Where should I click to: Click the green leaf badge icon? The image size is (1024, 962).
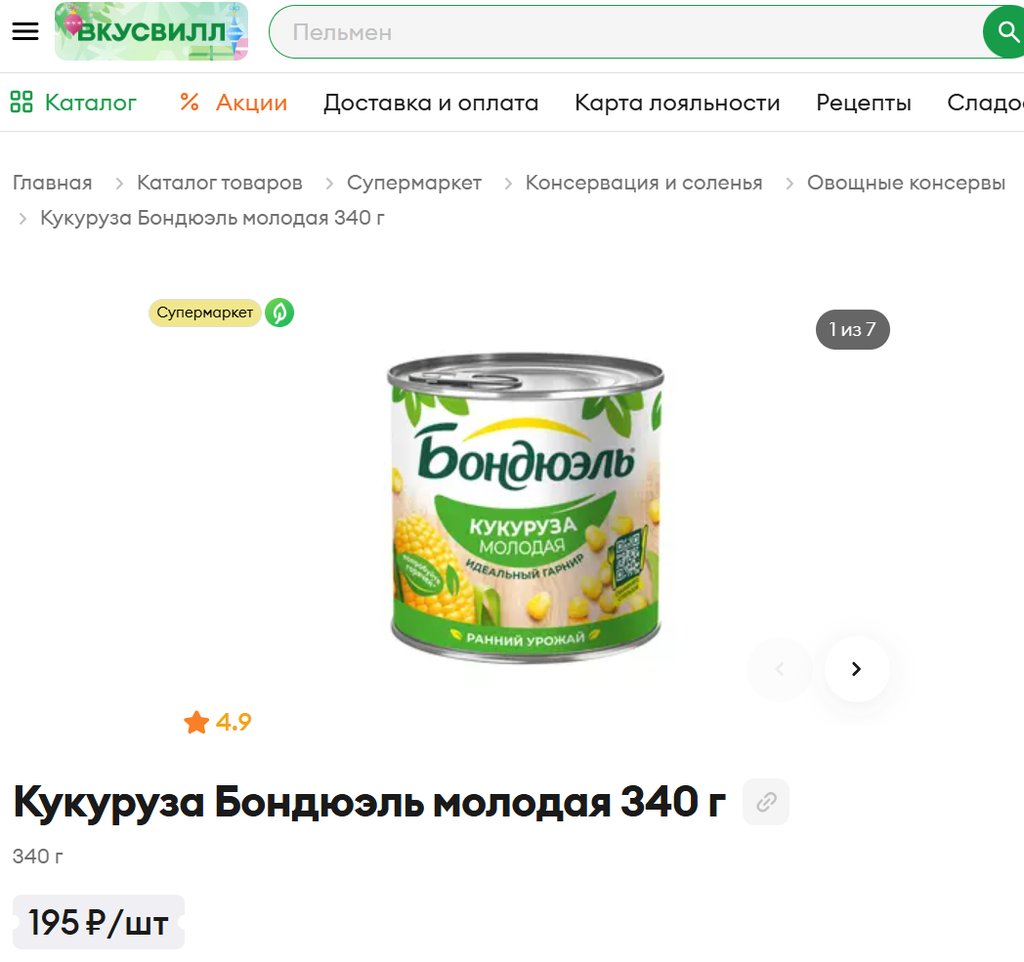tap(280, 313)
